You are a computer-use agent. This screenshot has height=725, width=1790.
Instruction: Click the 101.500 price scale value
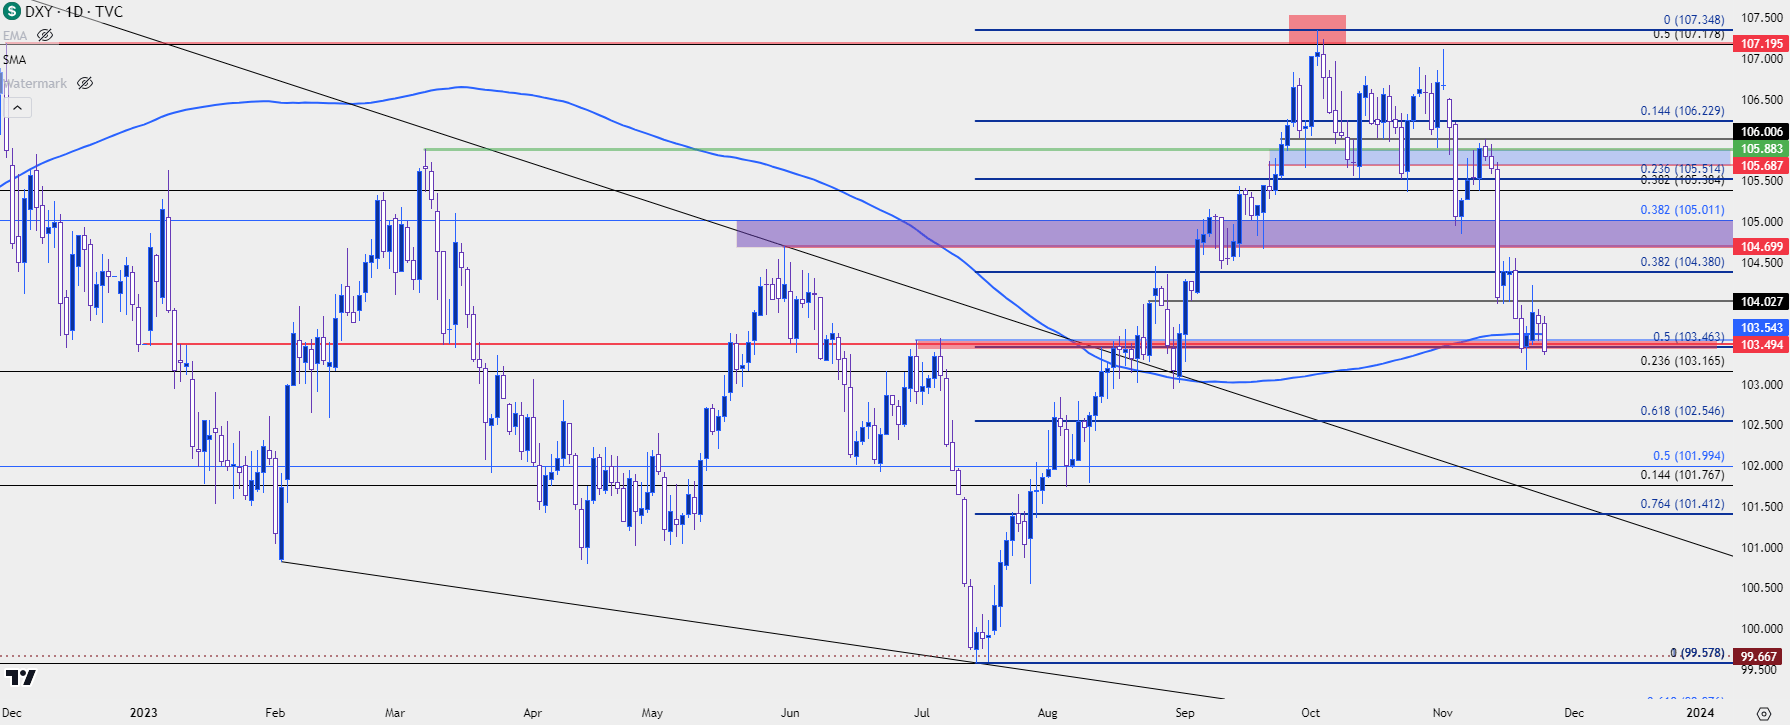1762,507
